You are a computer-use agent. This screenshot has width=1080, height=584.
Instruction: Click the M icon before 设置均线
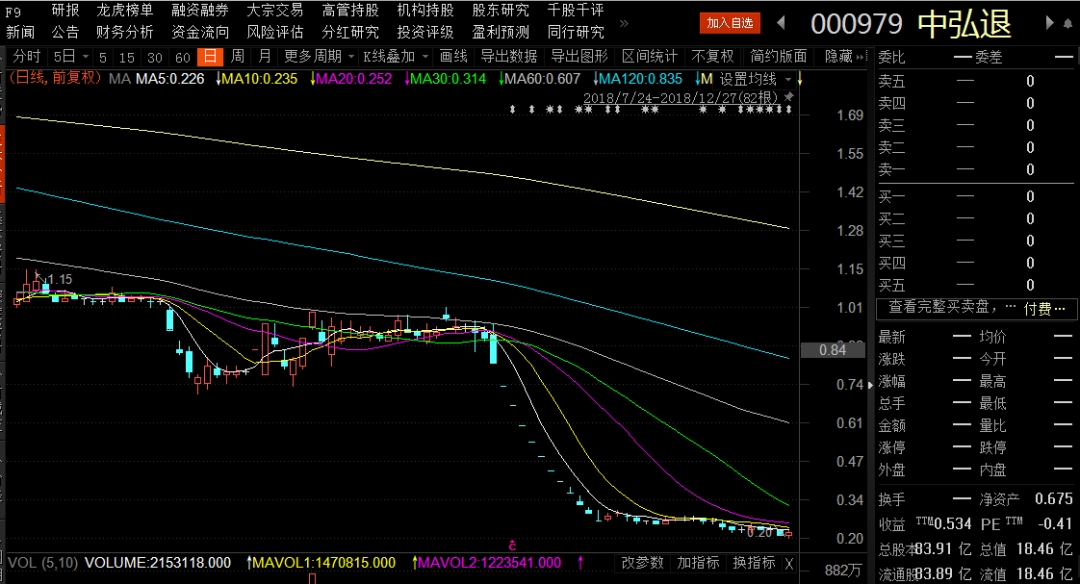coord(706,79)
